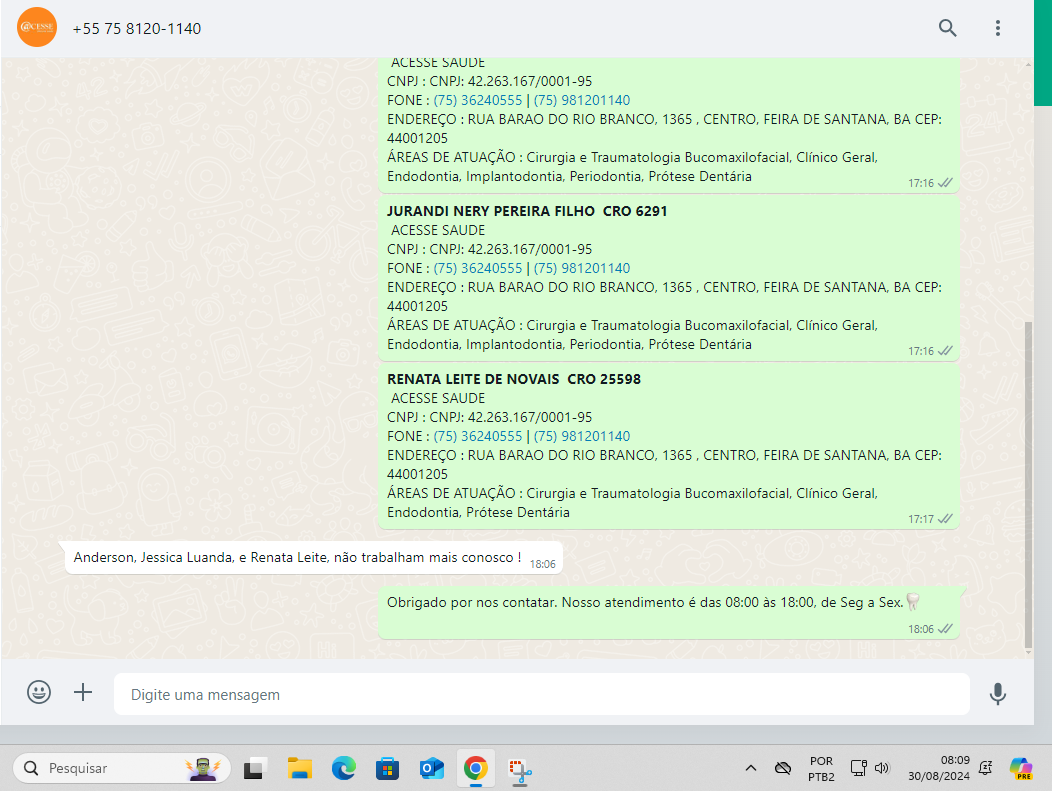Click (75) 36240555 in Renata Leite message

coord(478,436)
